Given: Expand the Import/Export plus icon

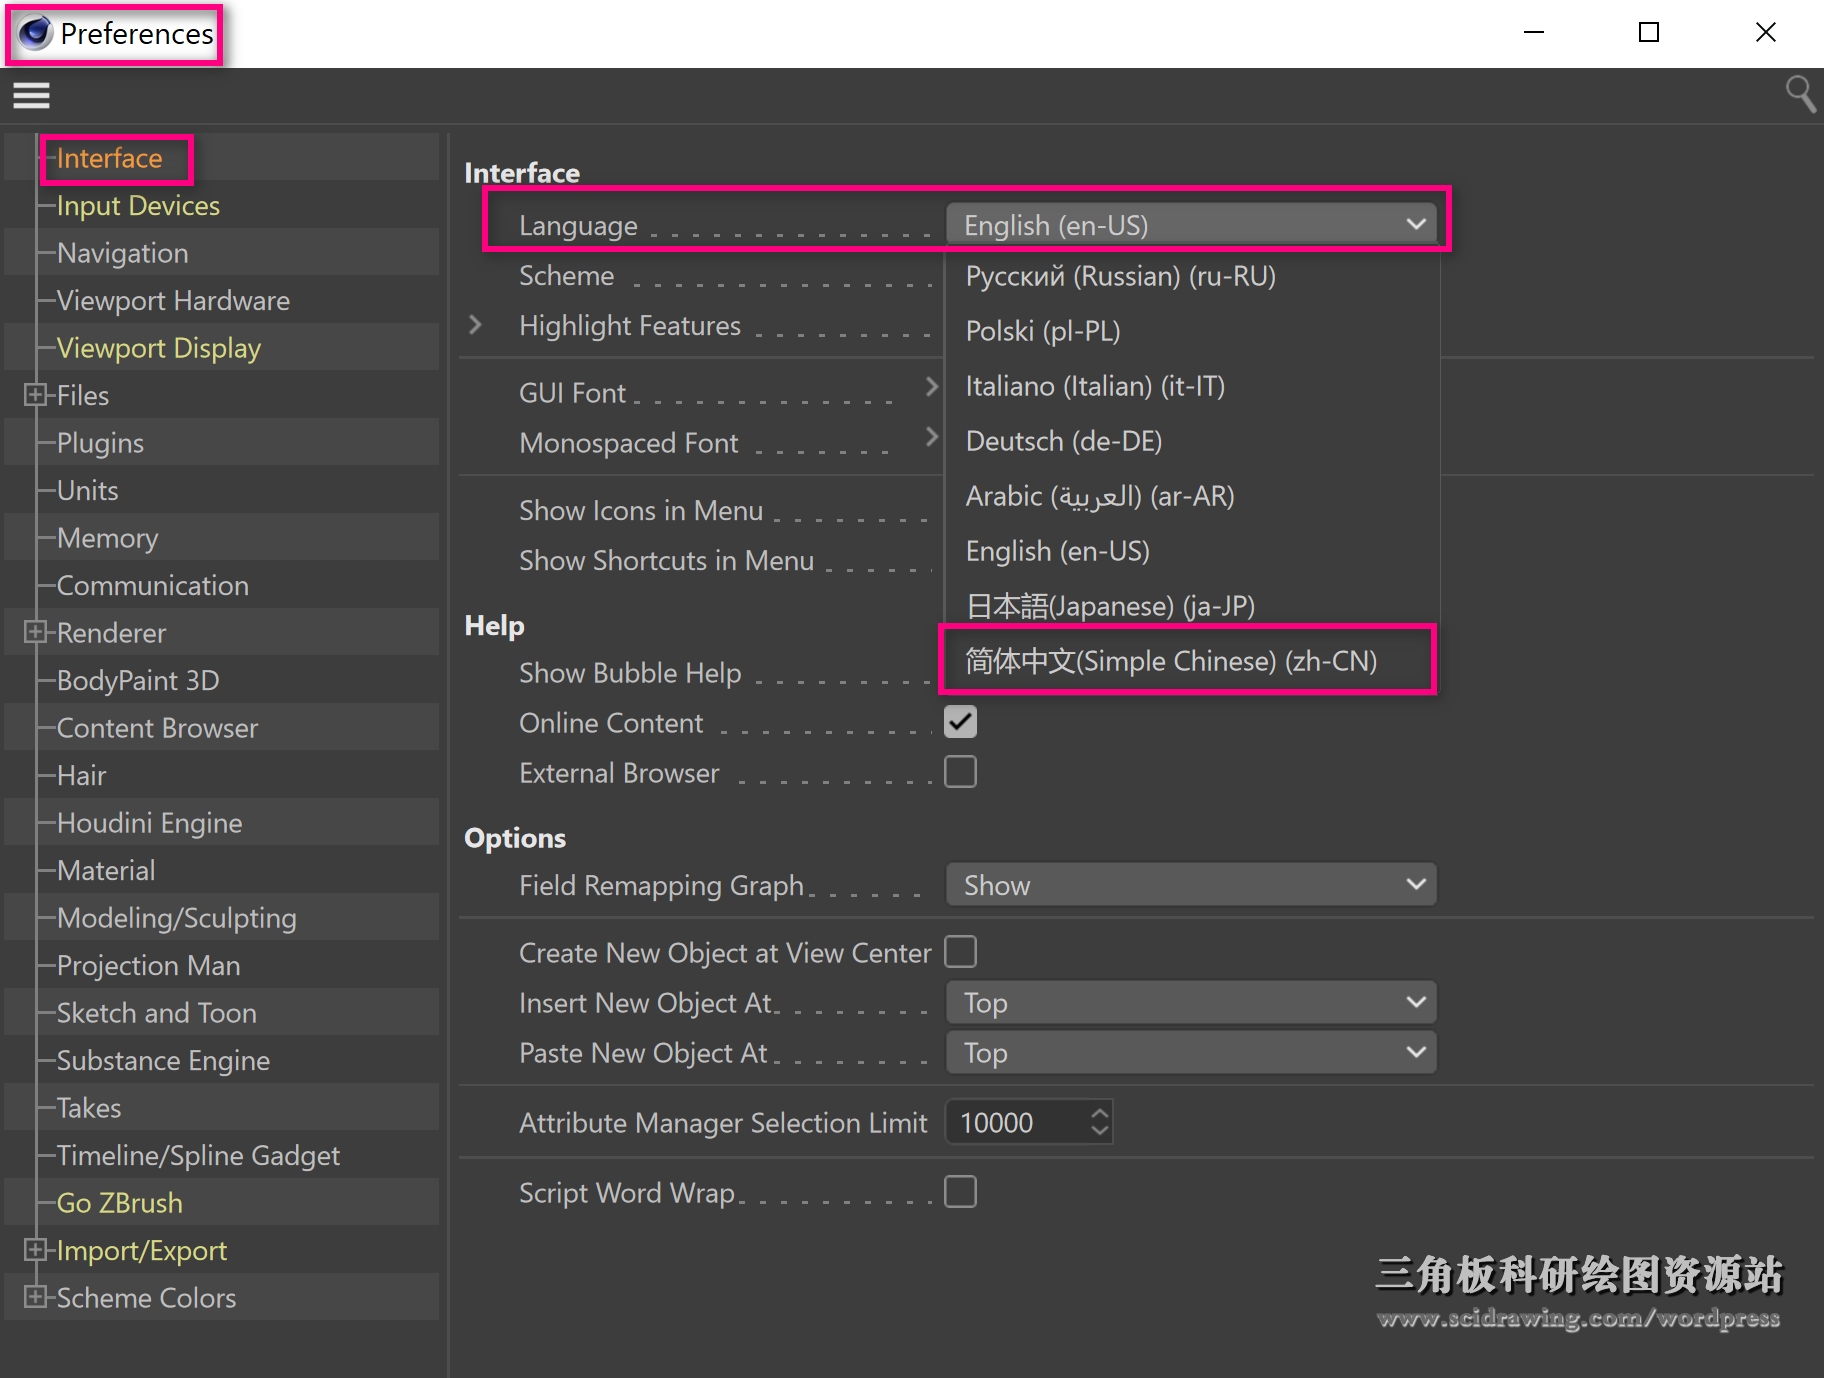Looking at the screenshot, I should (35, 1250).
